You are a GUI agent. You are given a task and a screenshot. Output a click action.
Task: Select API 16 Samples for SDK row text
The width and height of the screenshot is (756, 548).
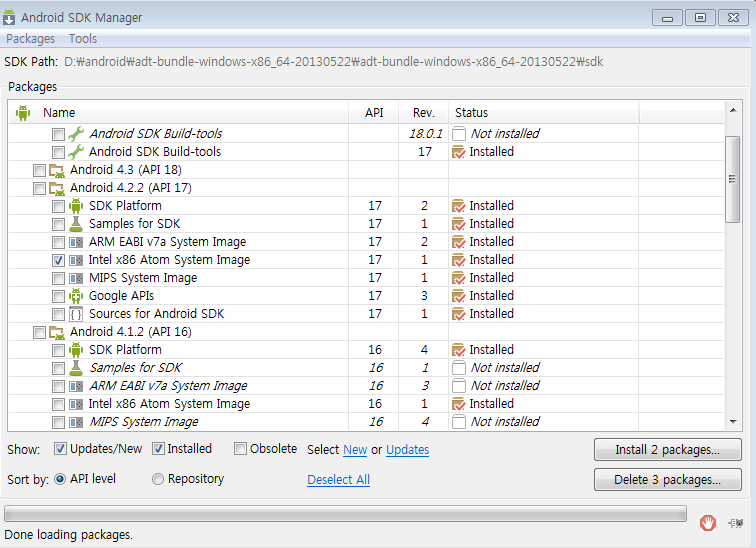(x=135, y=368)
